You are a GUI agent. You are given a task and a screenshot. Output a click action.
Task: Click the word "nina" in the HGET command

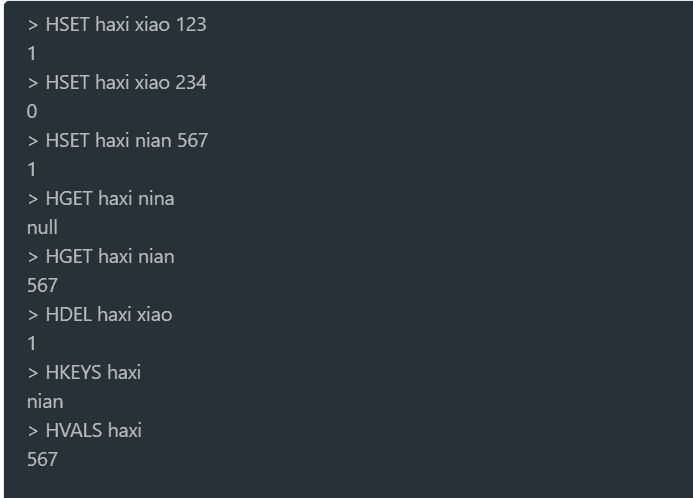(155, 199)
